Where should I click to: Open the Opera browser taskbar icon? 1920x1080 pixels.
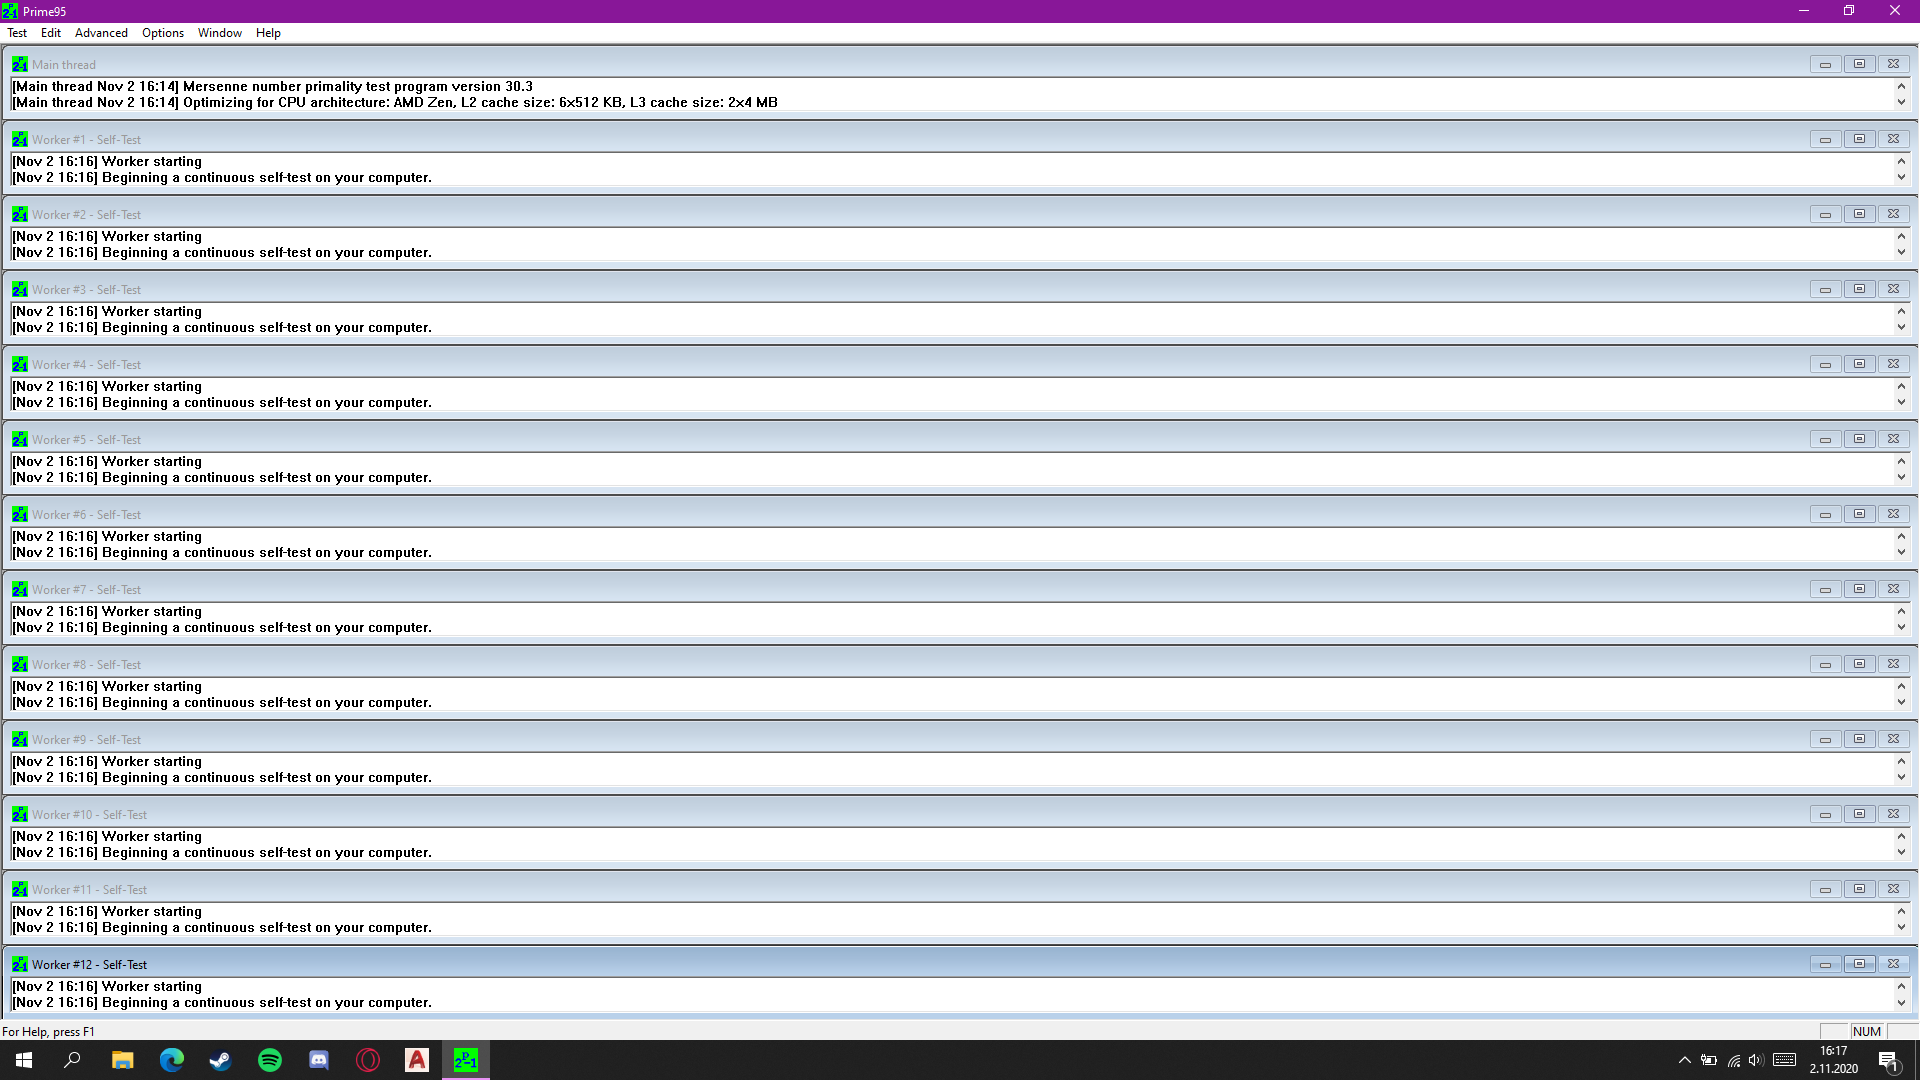[368, 1060]
